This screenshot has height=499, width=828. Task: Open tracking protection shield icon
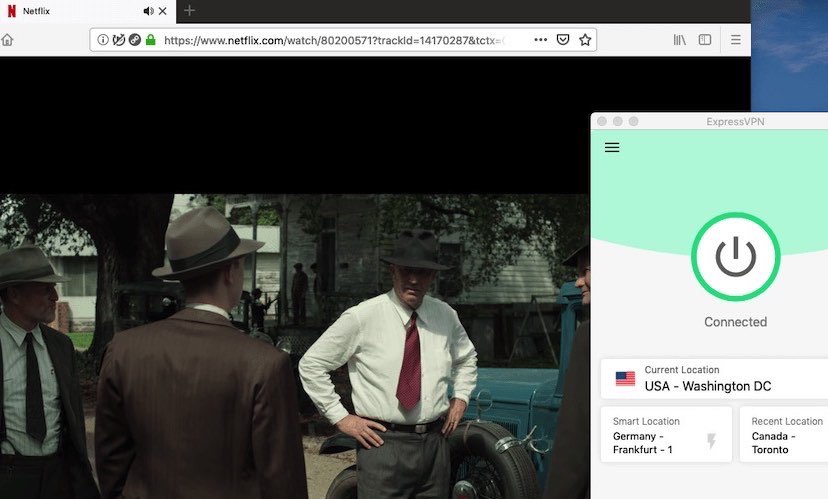pyautogui.click(x=119, y=40)
